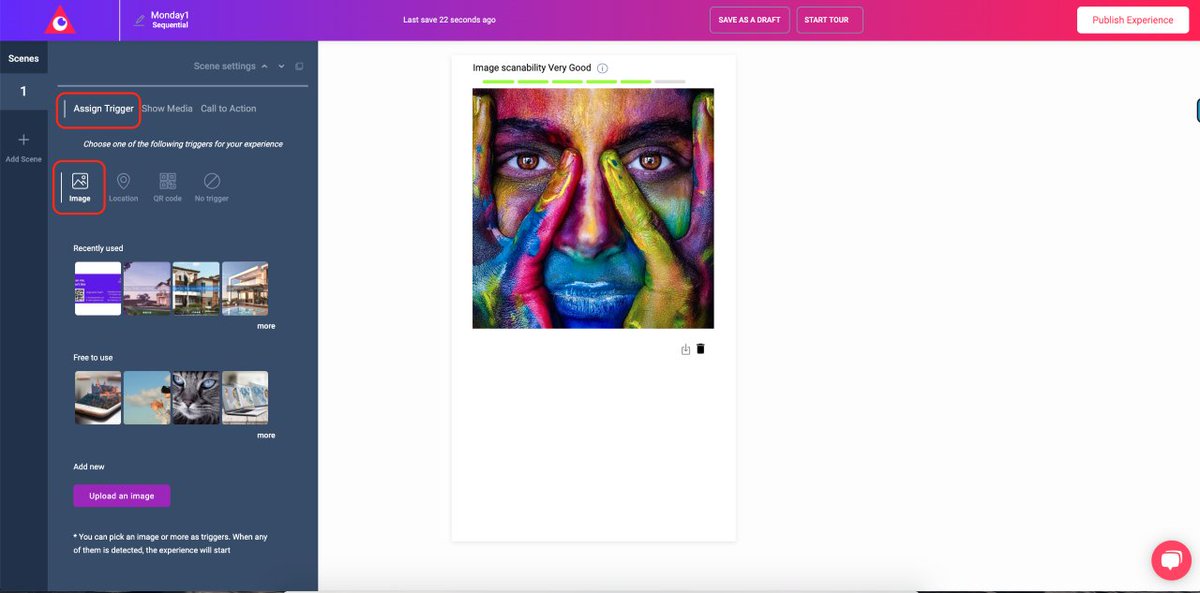Click the duplicate scene icon
Screen dimensions: 1200x593
pos(299,67)
